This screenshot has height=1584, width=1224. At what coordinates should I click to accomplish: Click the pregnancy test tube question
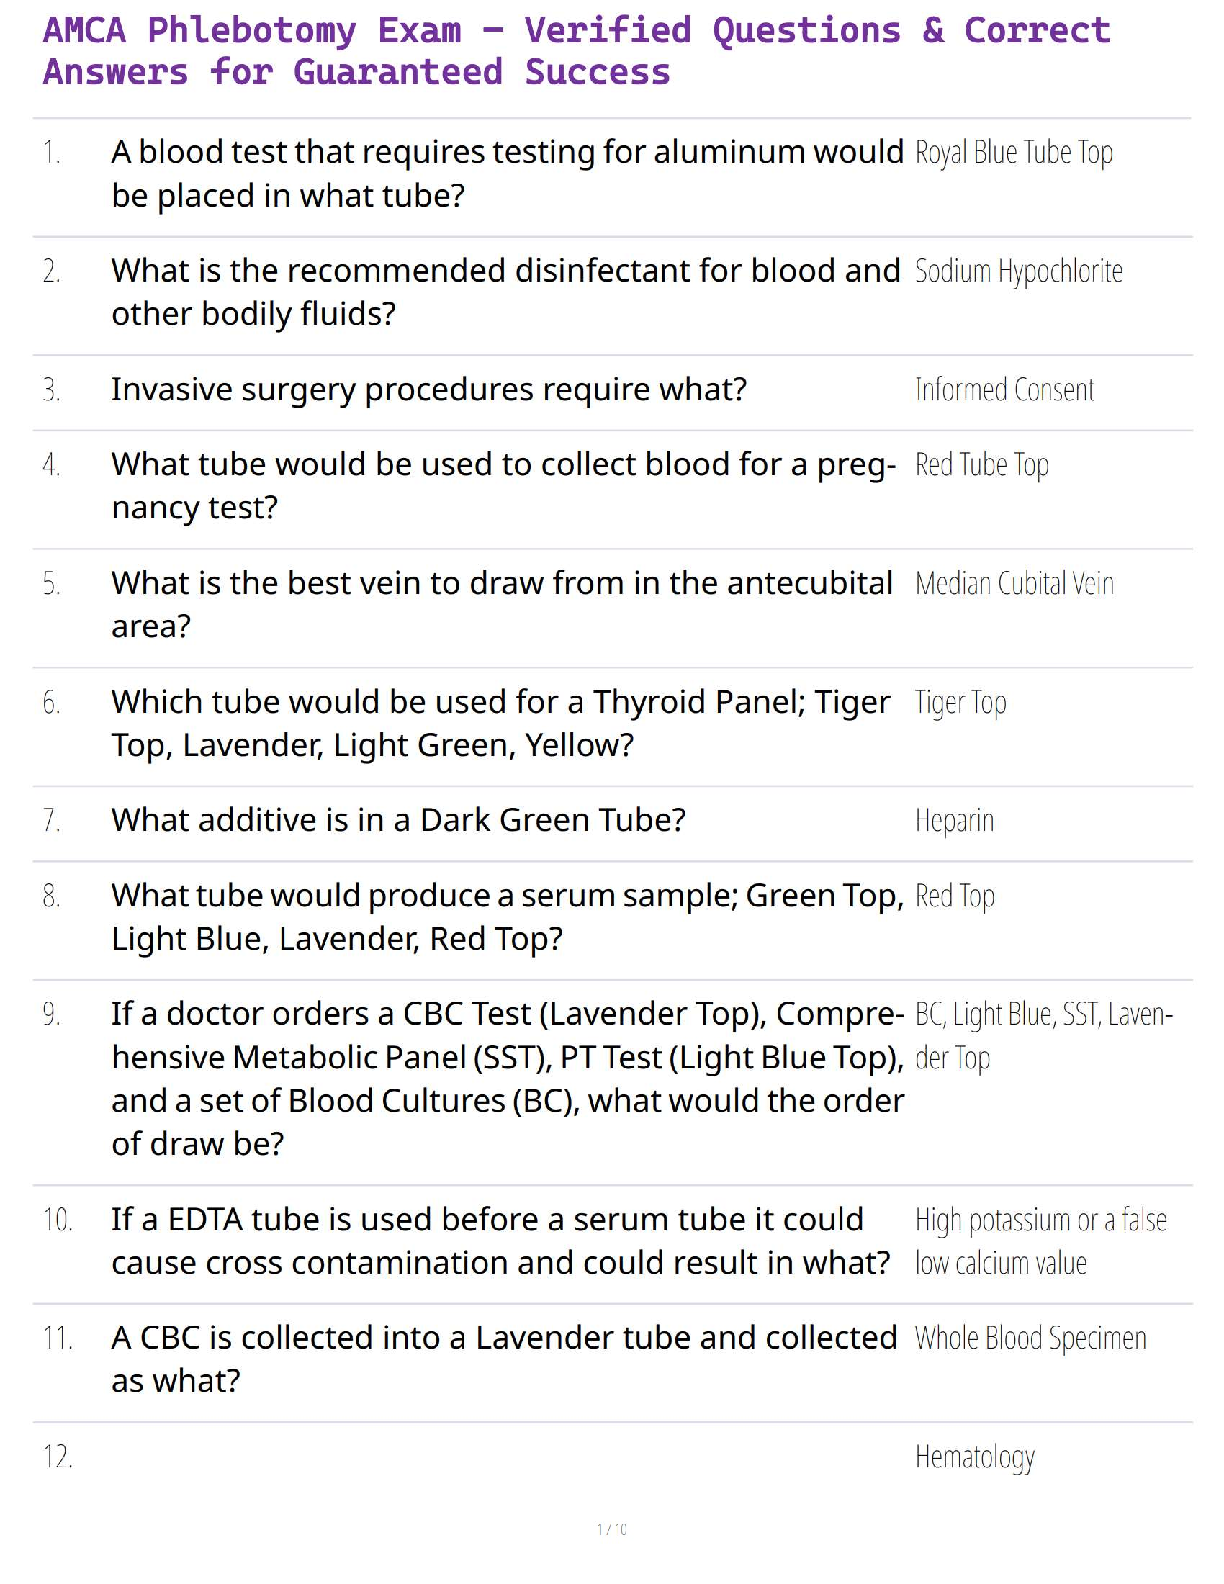pos(503,486)
